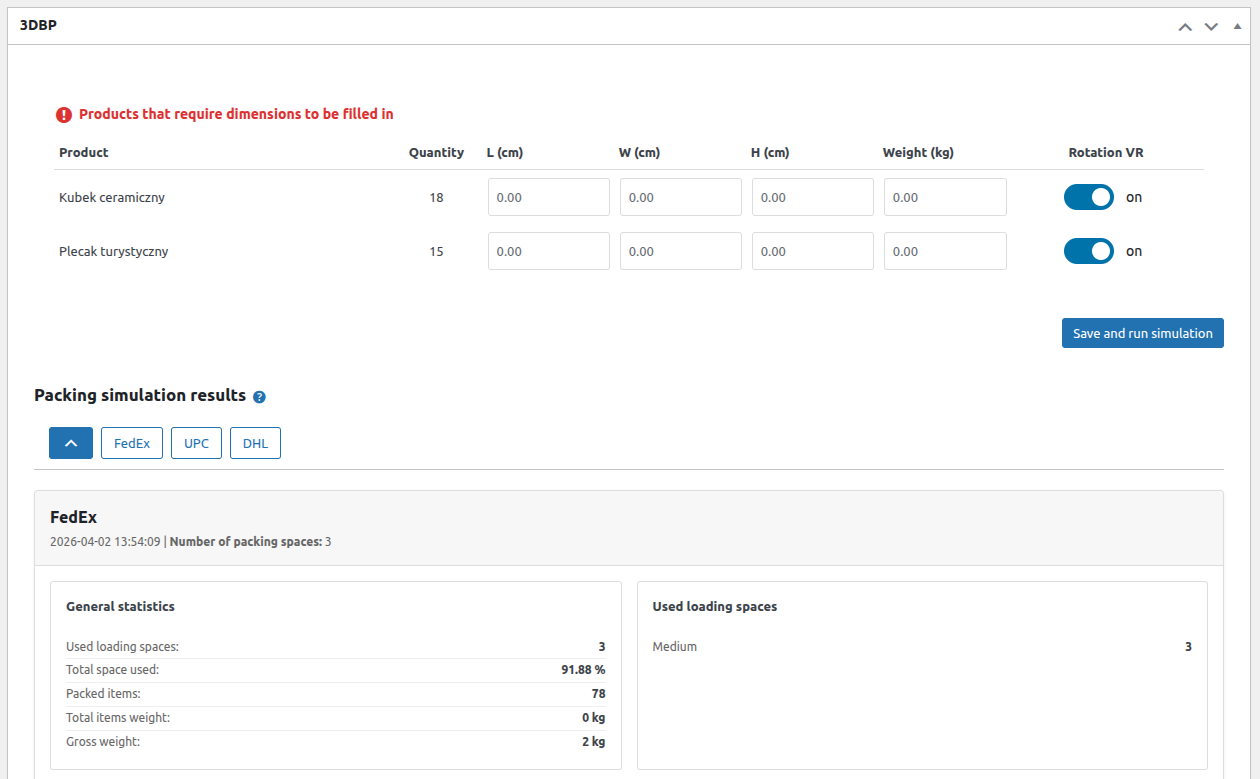Click the L (cm) field for Plecak turystyczny

point(548,251)
